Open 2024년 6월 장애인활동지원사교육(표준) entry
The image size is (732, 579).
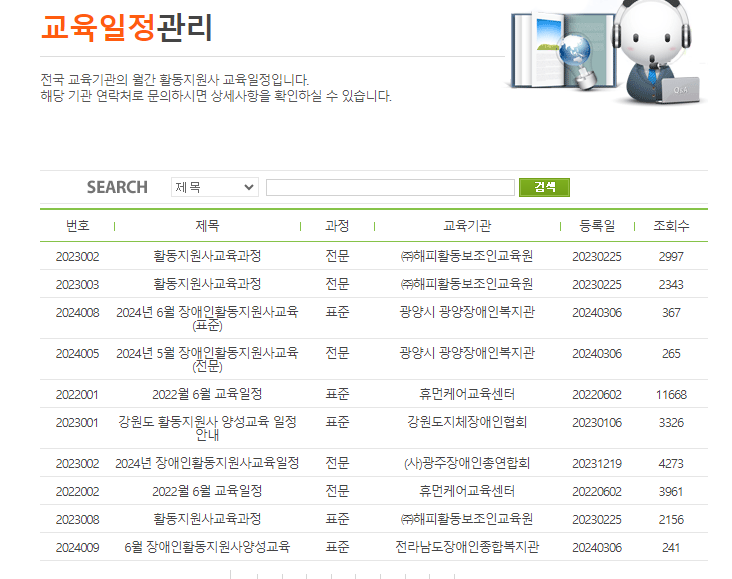click(x=207, y=318)
